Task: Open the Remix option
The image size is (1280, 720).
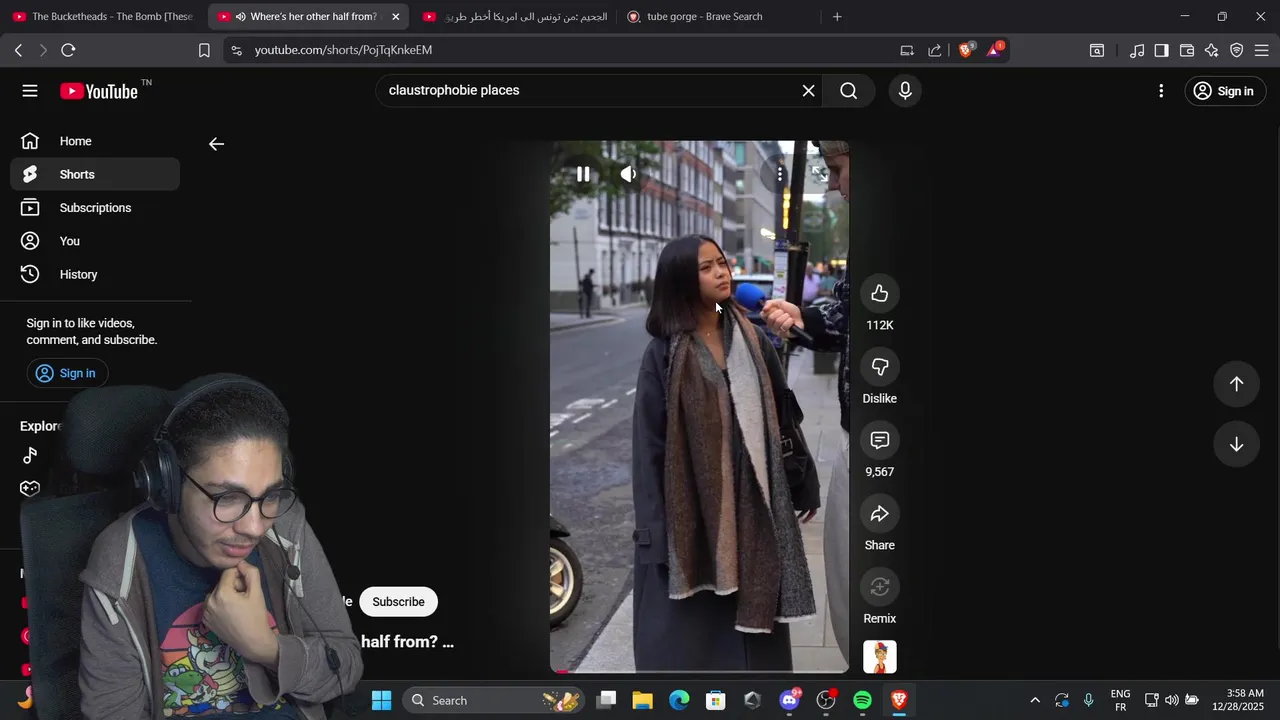Action: pos(880,587)
